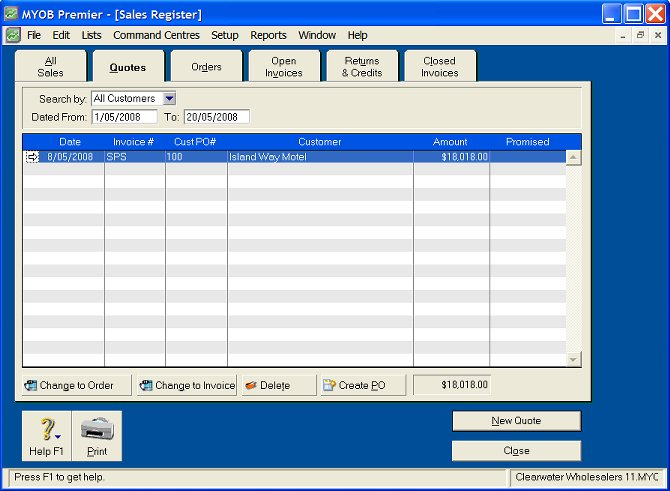Click the Invoice # column header
This screenshot has width=670, height=491.
[133, 142]
